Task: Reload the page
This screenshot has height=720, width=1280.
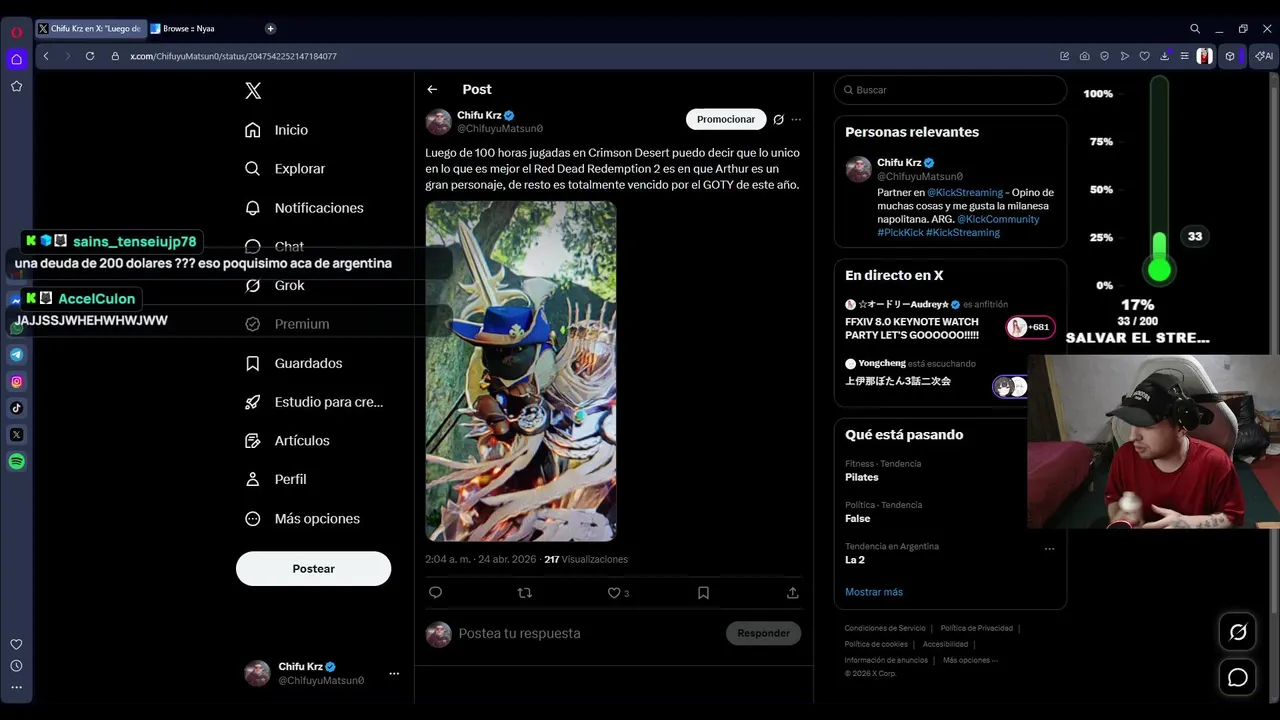Action: tap(90, 56)
